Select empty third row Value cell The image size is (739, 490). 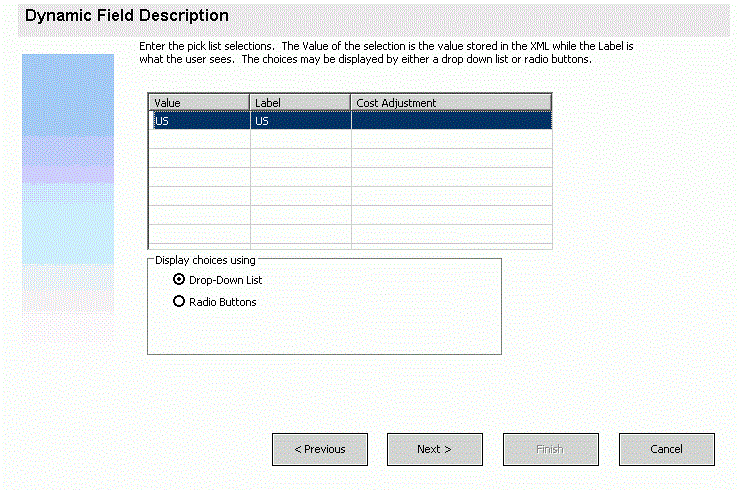click(x=199, y=158)
